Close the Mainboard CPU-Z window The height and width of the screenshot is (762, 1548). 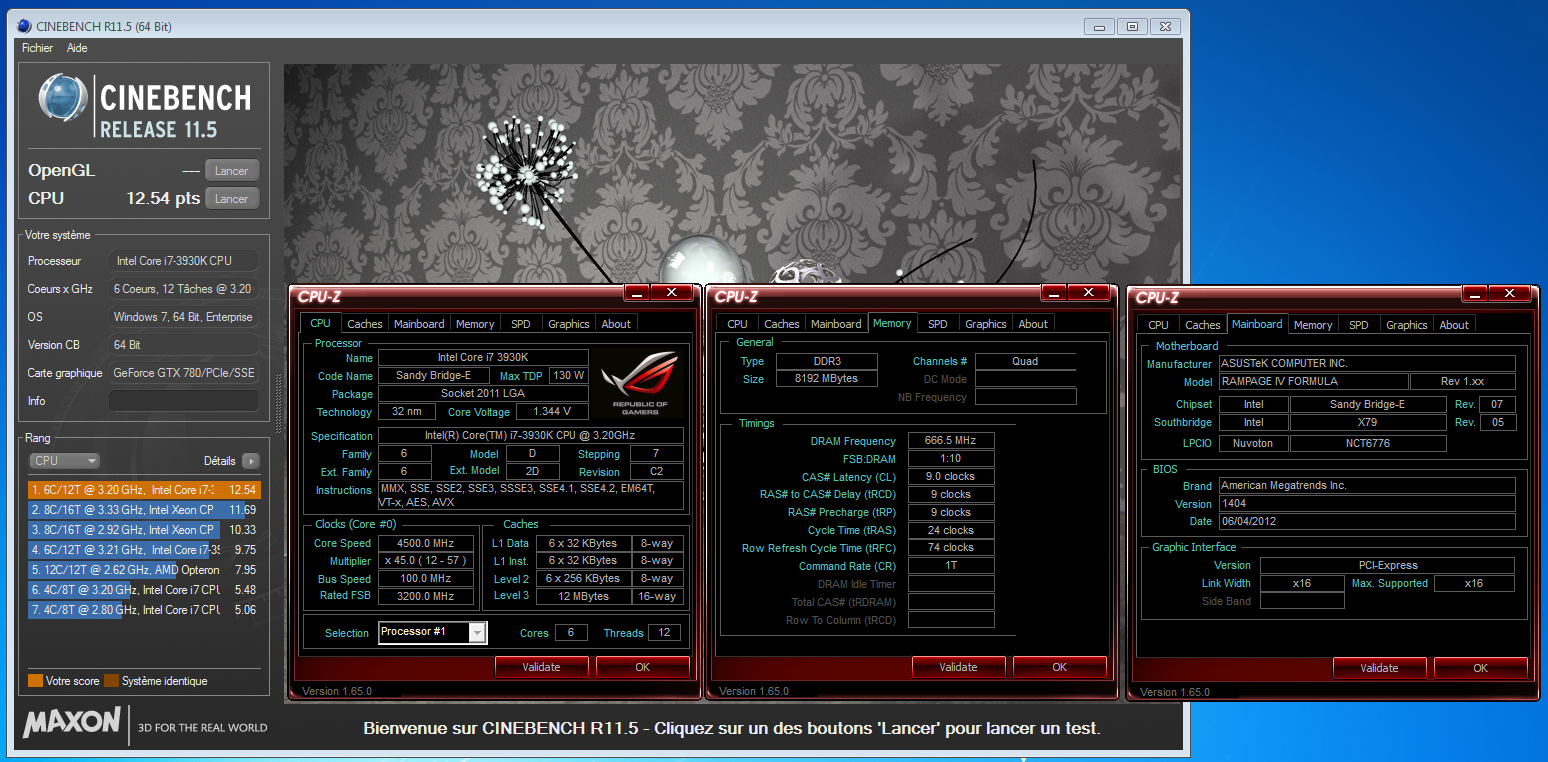pyautogui.click(x=1510, y=294)
